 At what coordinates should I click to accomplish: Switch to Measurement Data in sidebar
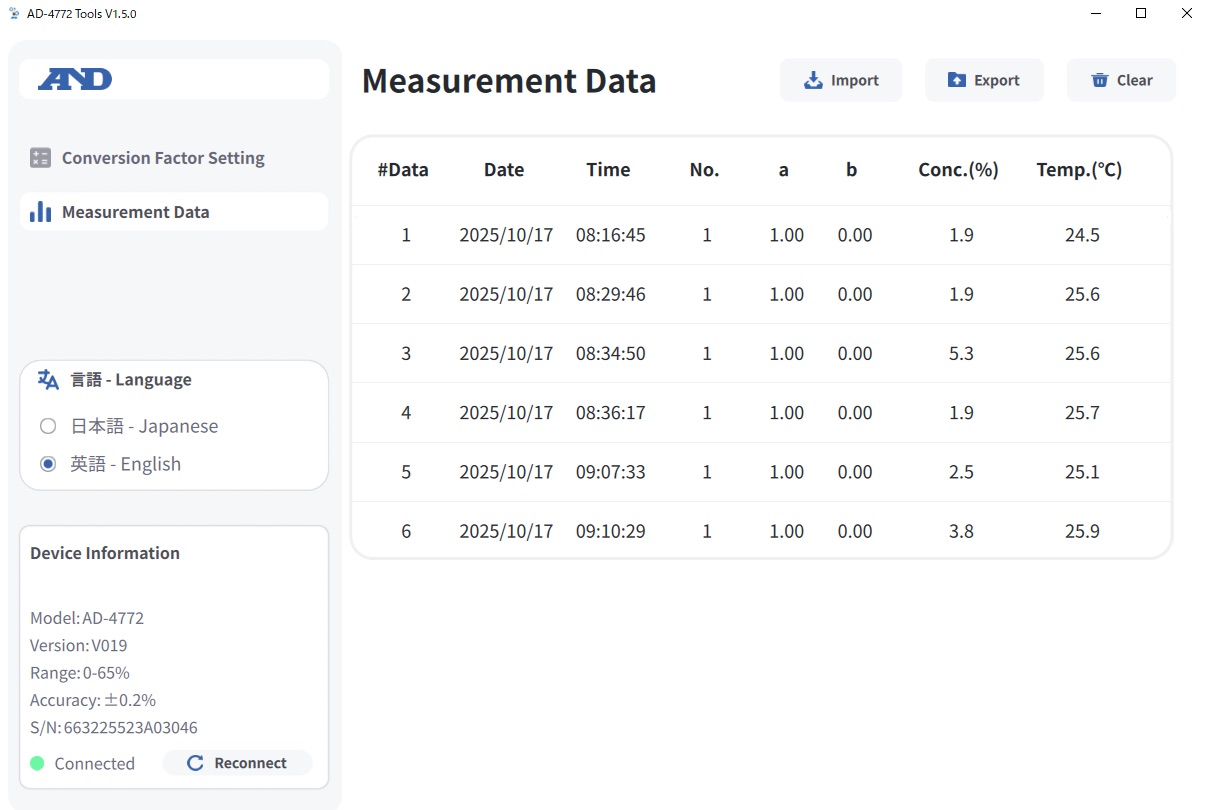tap(136, 212)
